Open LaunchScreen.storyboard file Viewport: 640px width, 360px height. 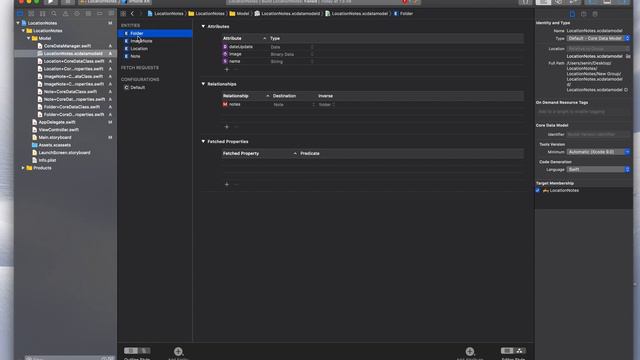64,153
